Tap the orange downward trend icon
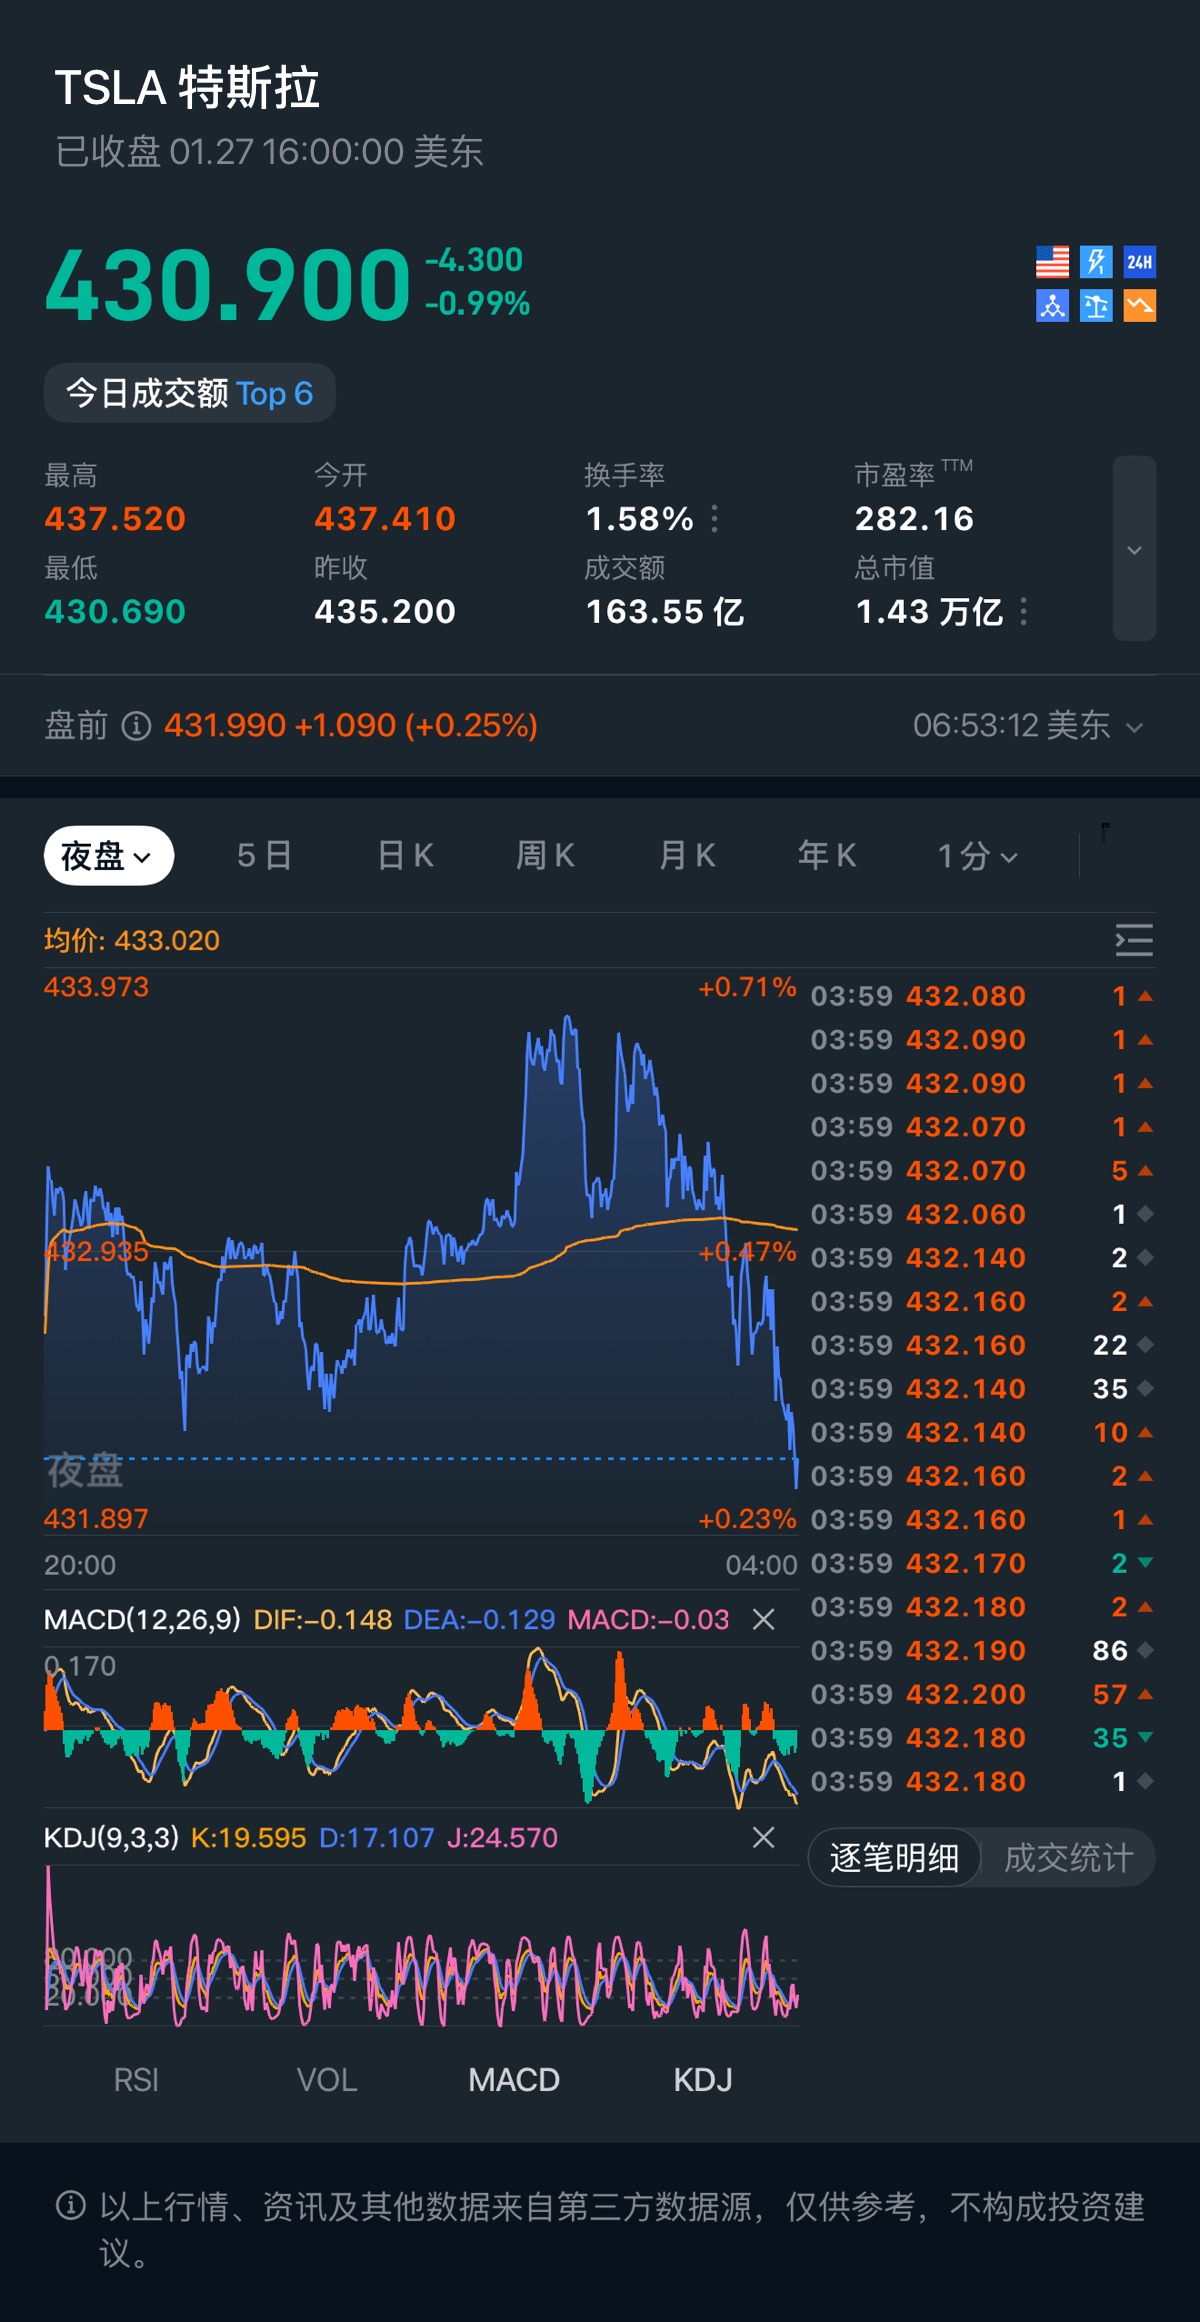 [1140, 306]
